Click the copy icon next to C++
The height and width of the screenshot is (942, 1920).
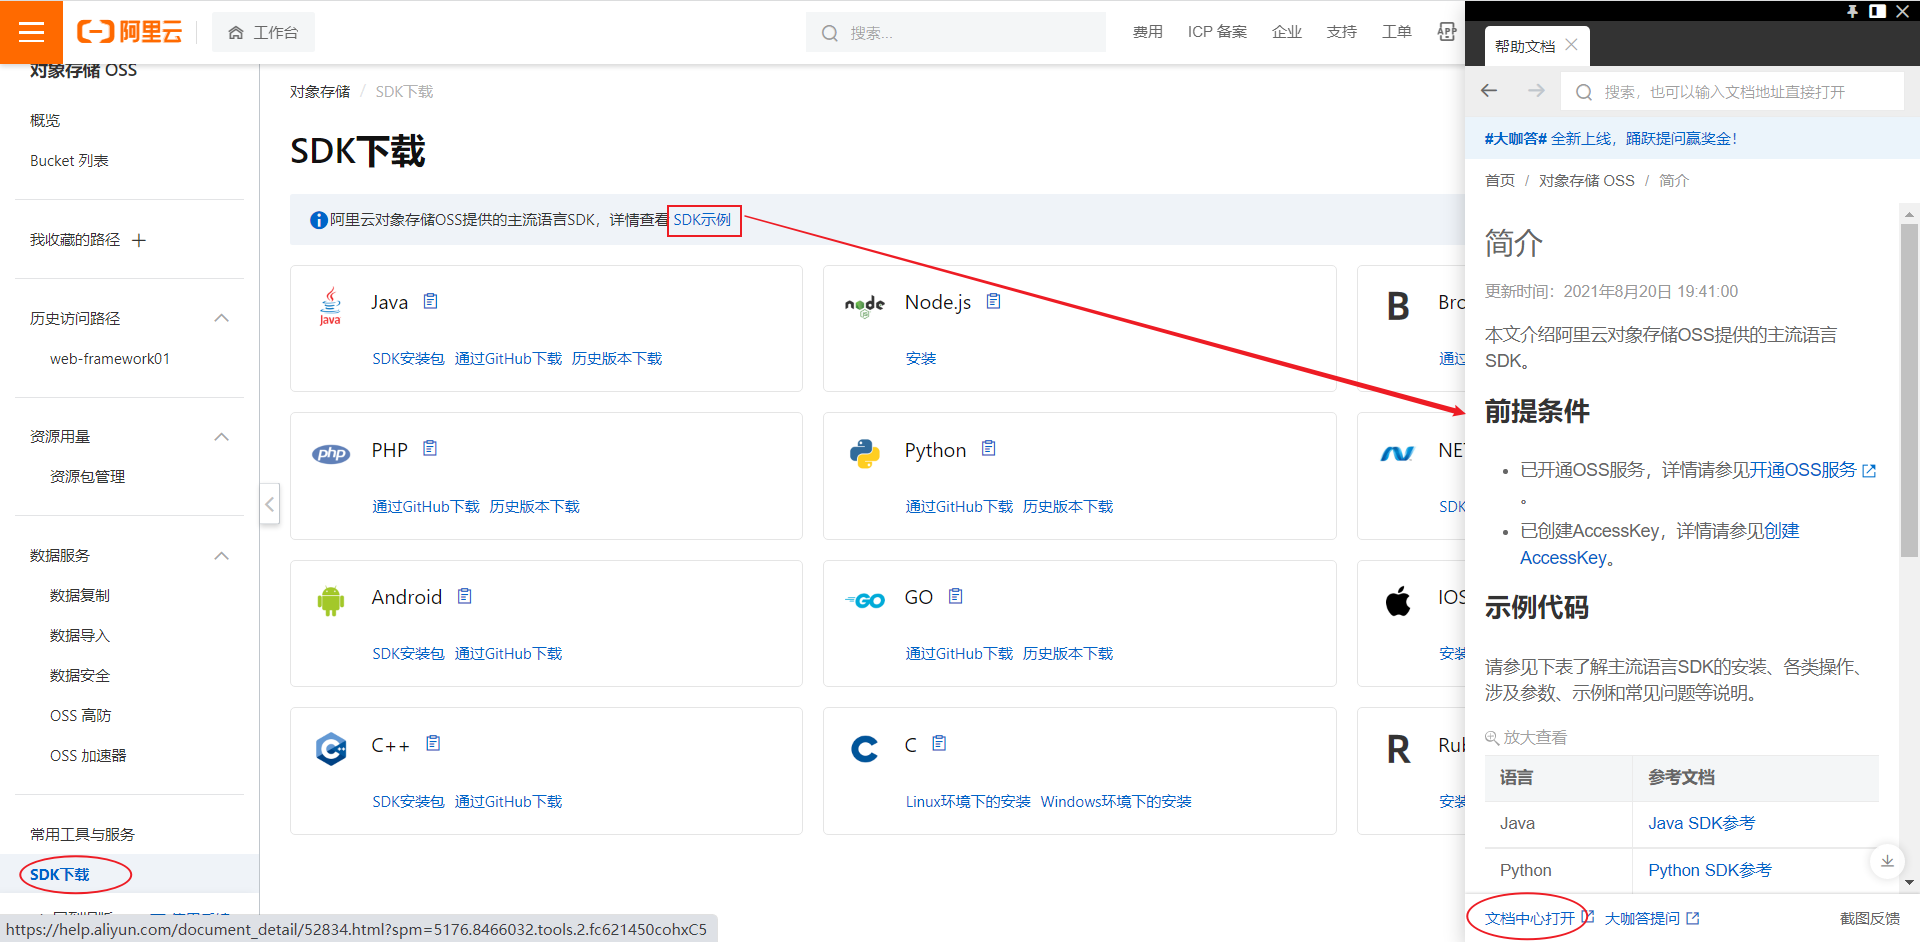433,743
